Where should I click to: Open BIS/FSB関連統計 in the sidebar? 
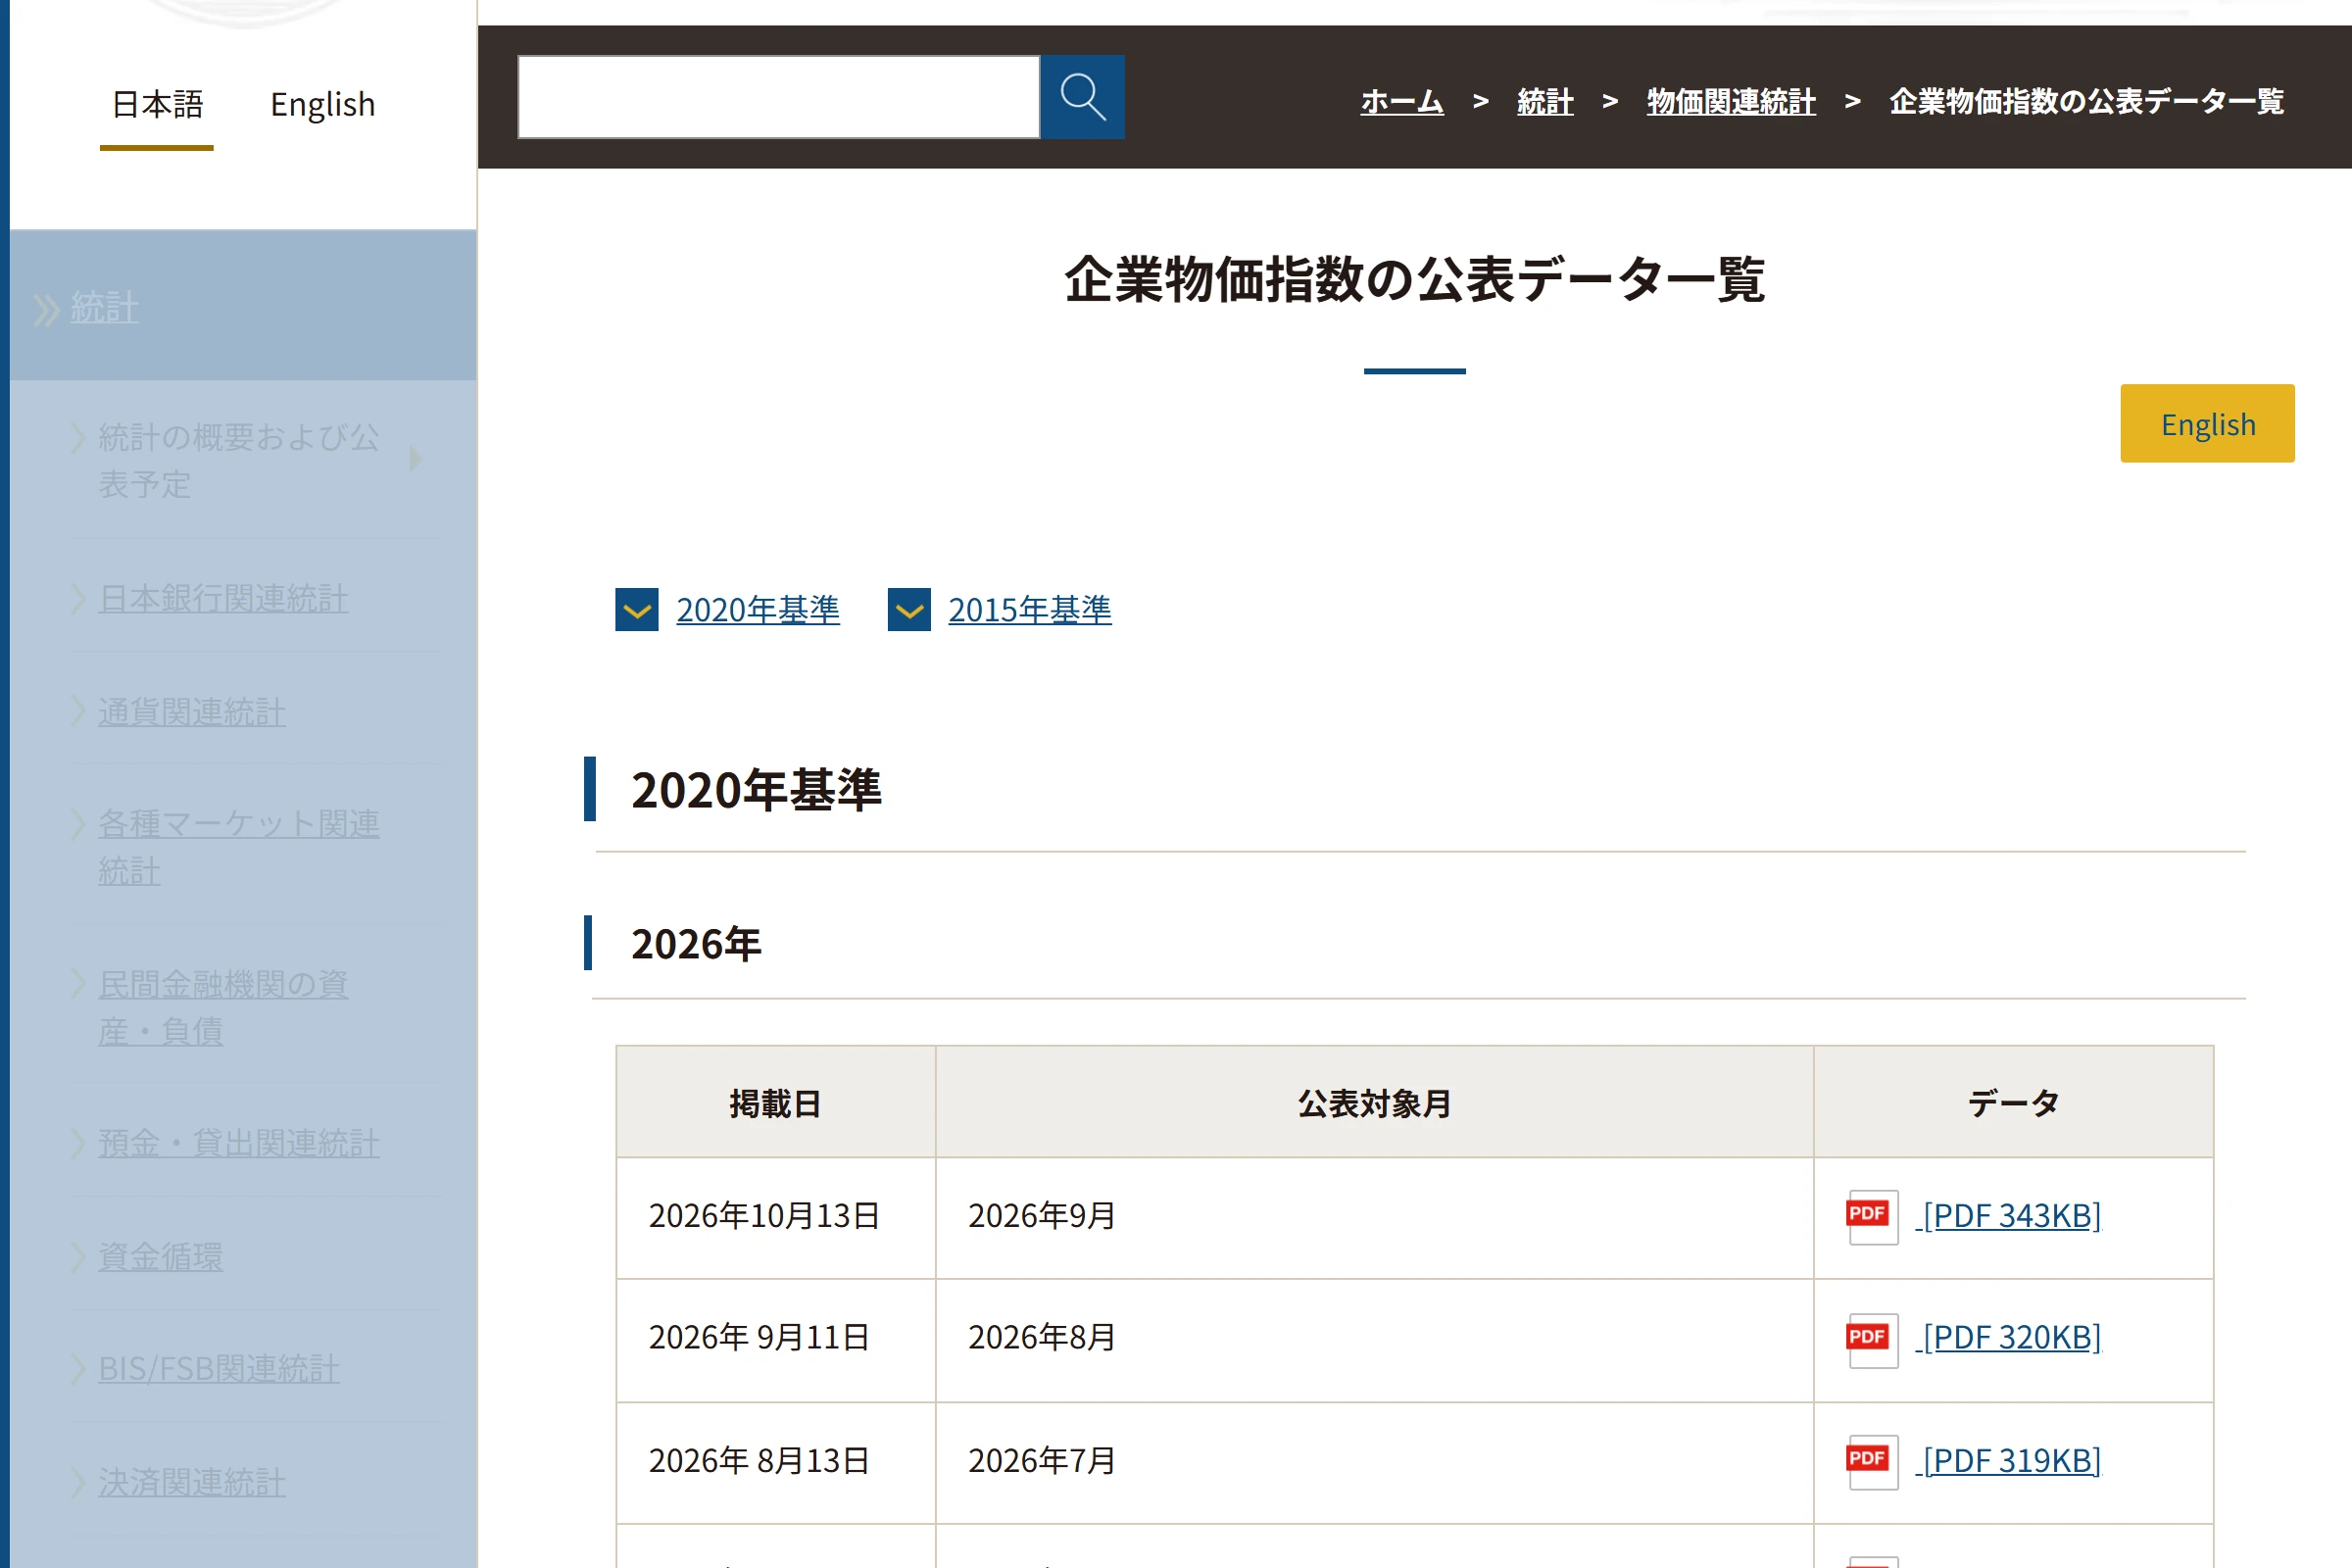point(219,1369)
